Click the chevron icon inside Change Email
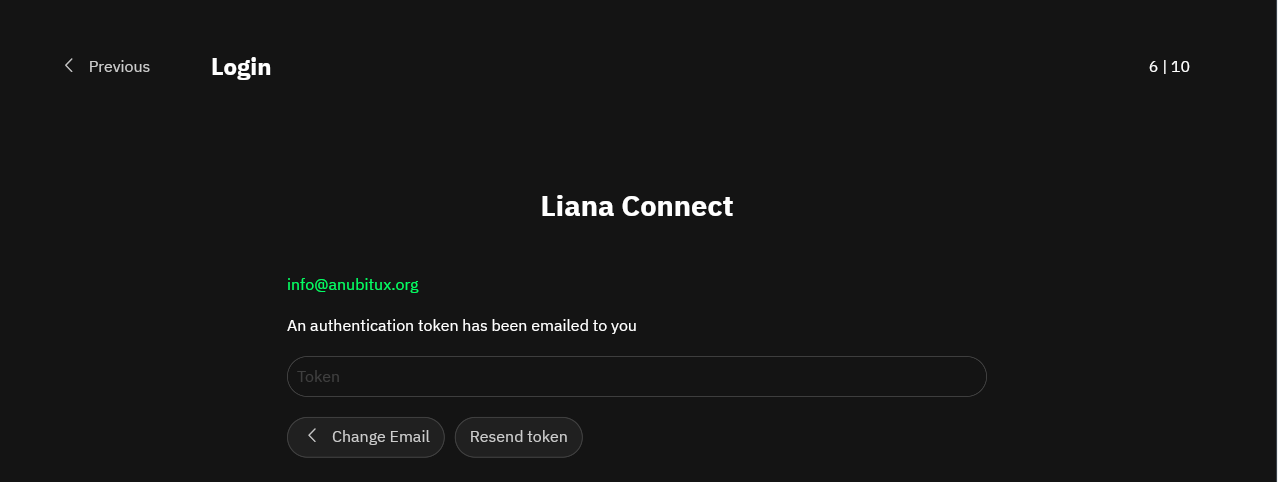This screenshot has width=1278, height=482. pos(312,436)
